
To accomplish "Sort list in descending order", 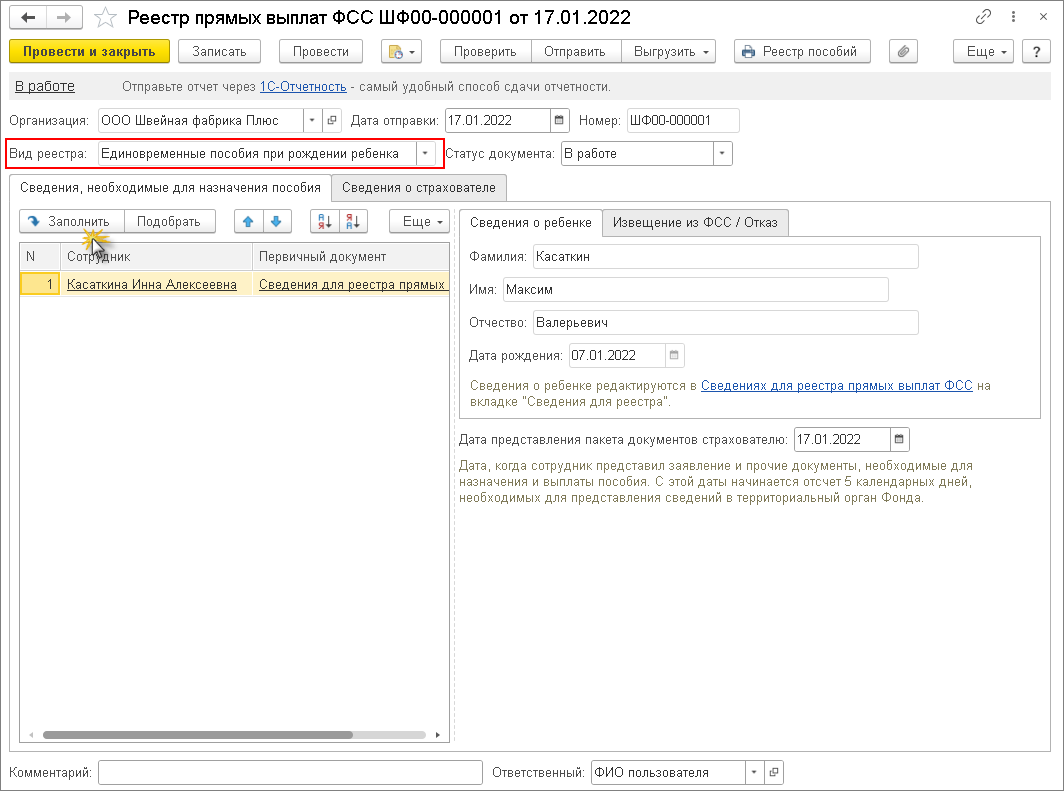I will click(x=353, y=222).
